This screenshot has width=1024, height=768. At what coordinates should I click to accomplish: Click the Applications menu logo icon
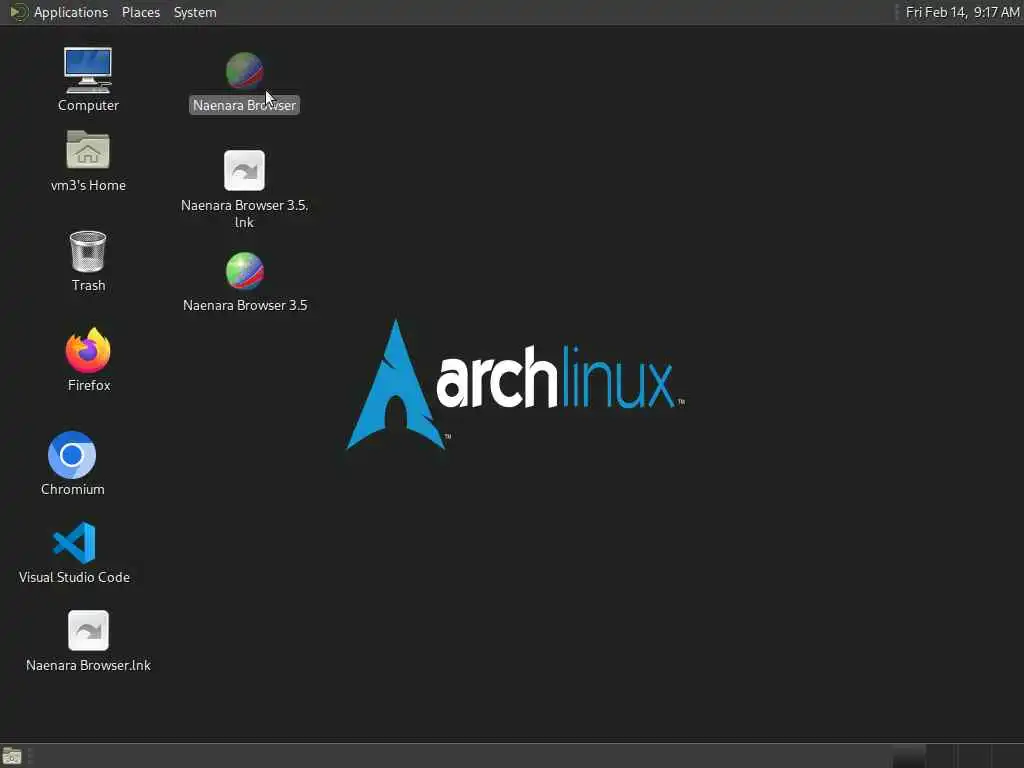[18, 12]
